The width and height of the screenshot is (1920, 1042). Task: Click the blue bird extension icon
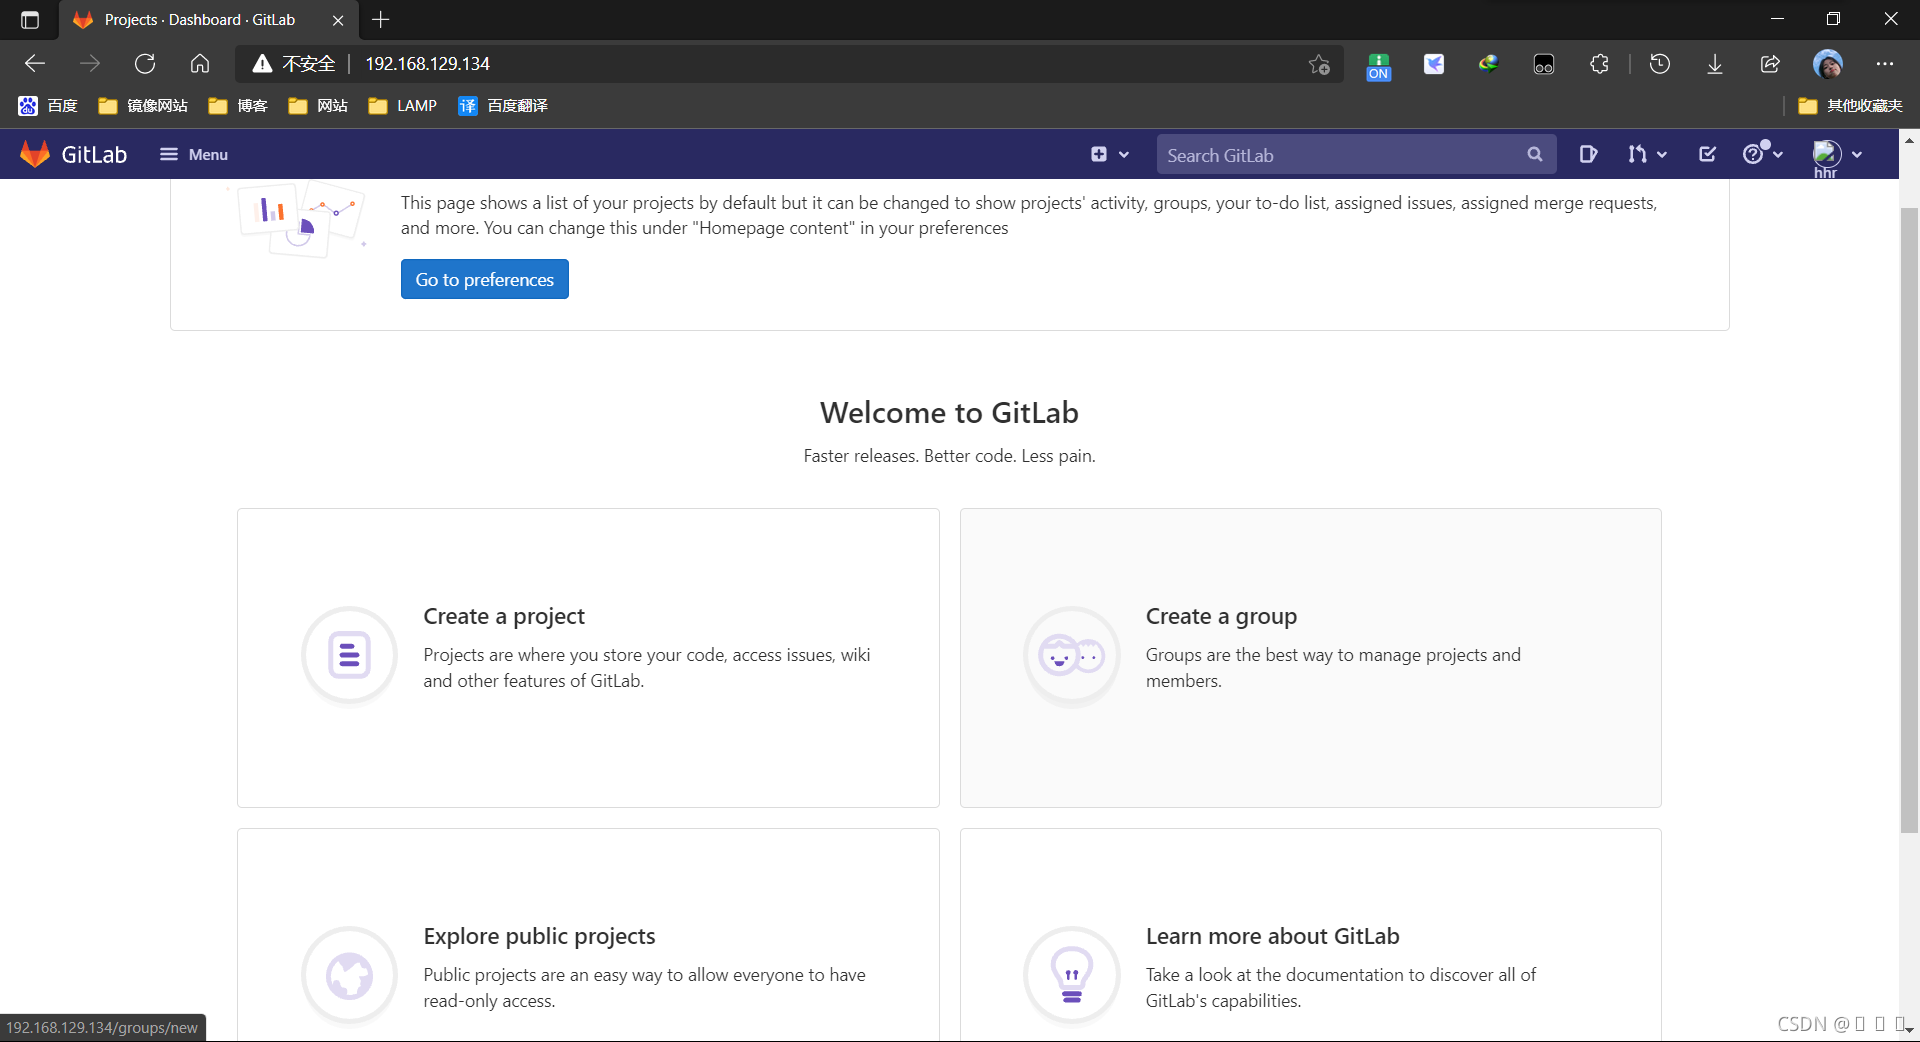point(1434,64)
